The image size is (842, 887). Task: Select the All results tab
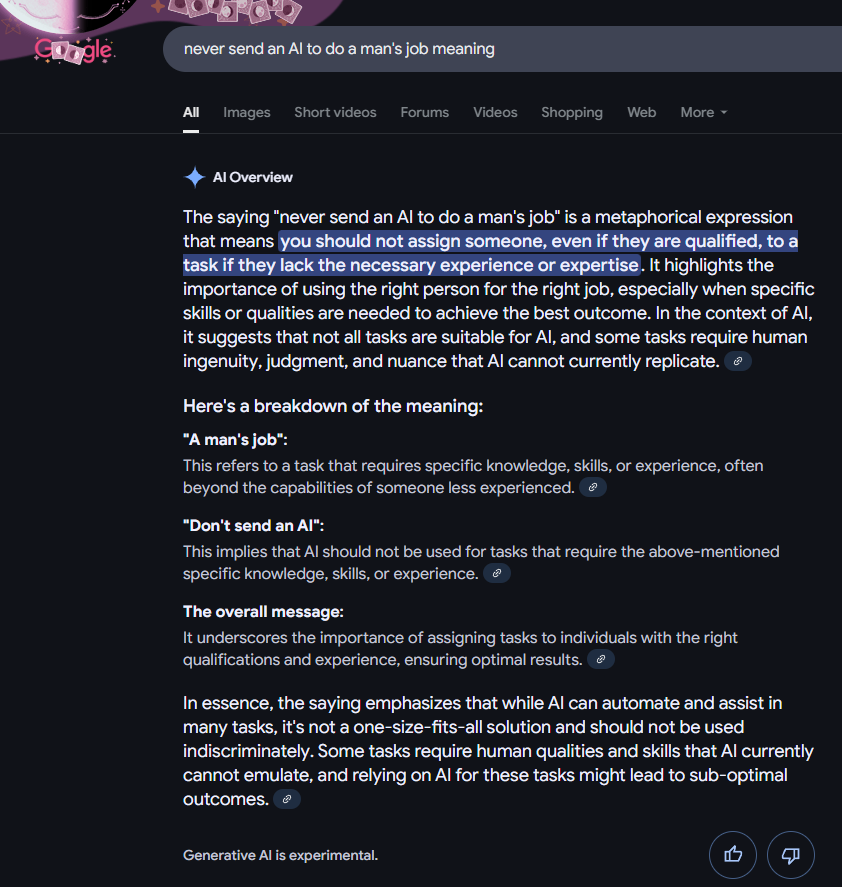(x=191, y=112)
